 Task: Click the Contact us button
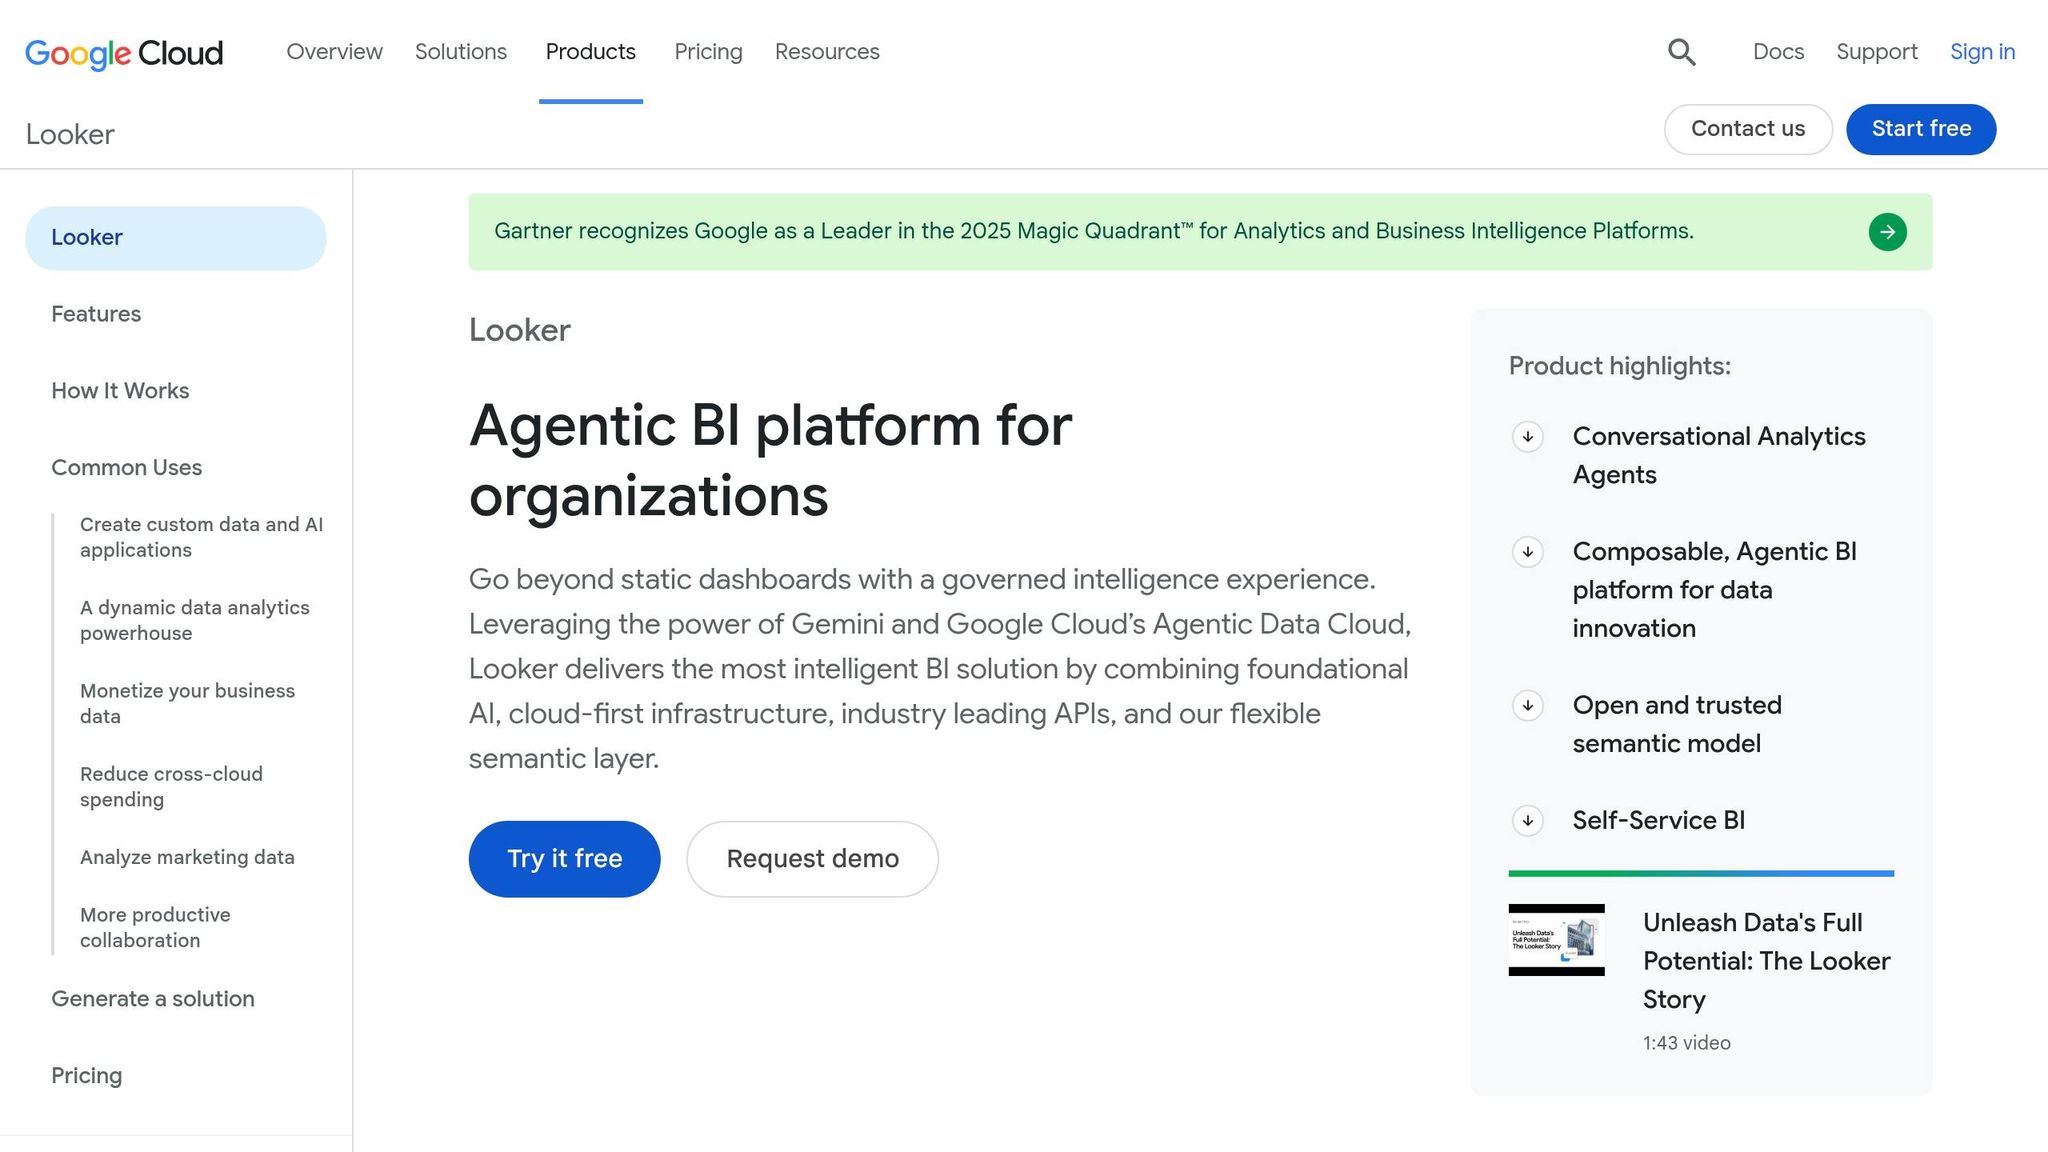pyautogui.click(x=1748, y=129)
